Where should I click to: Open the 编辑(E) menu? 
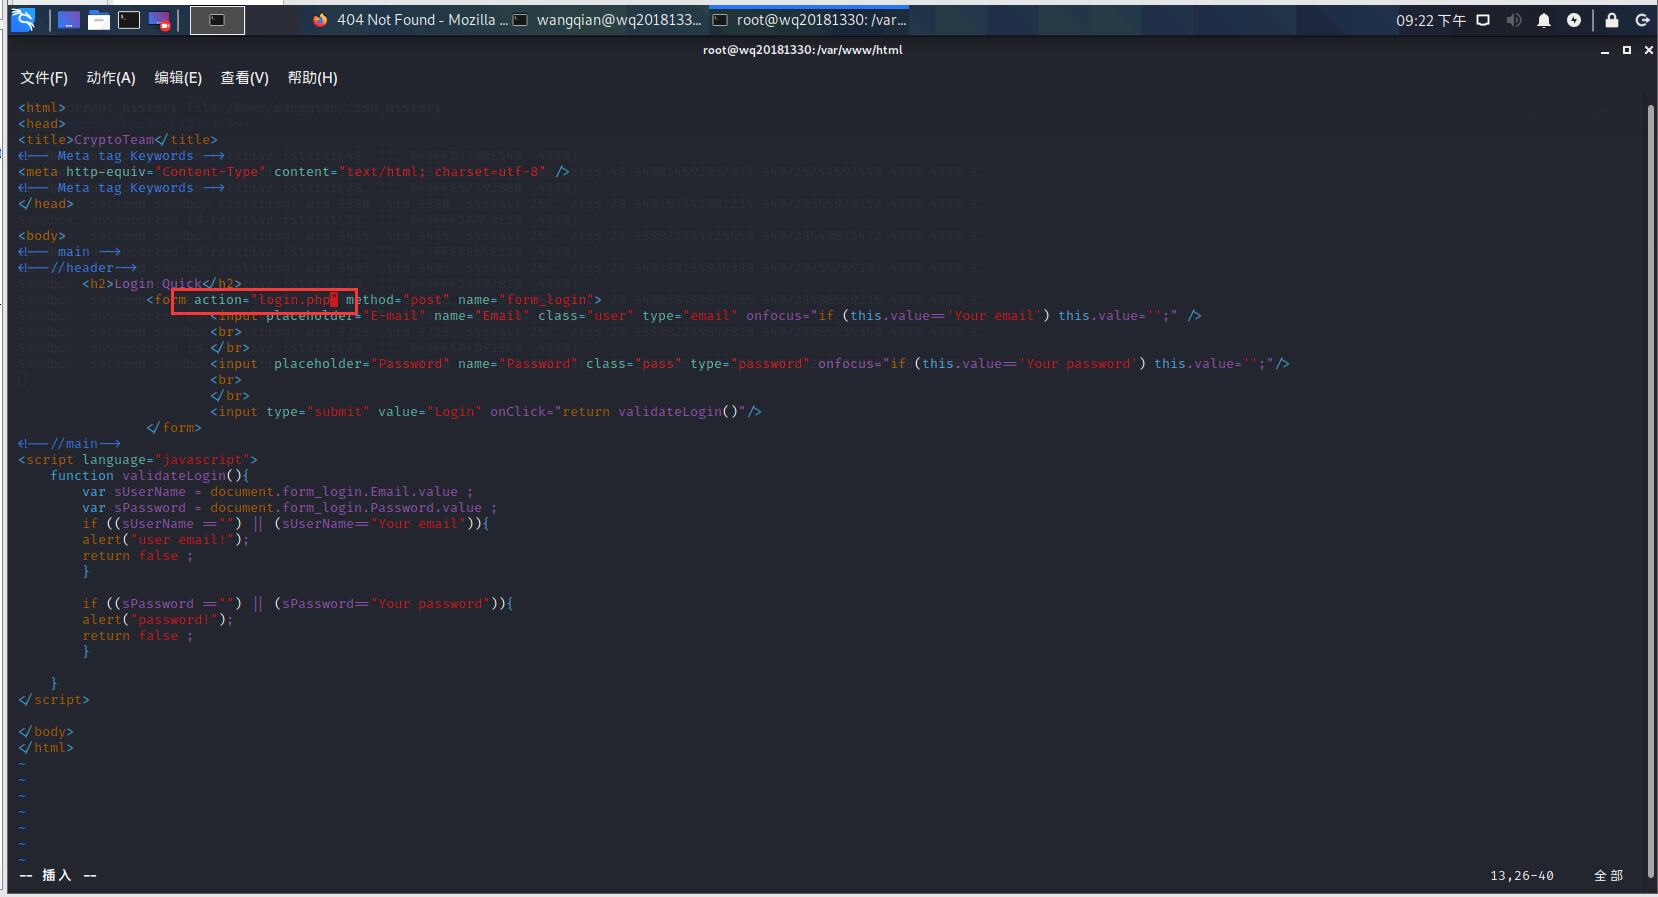coord(178,78)
